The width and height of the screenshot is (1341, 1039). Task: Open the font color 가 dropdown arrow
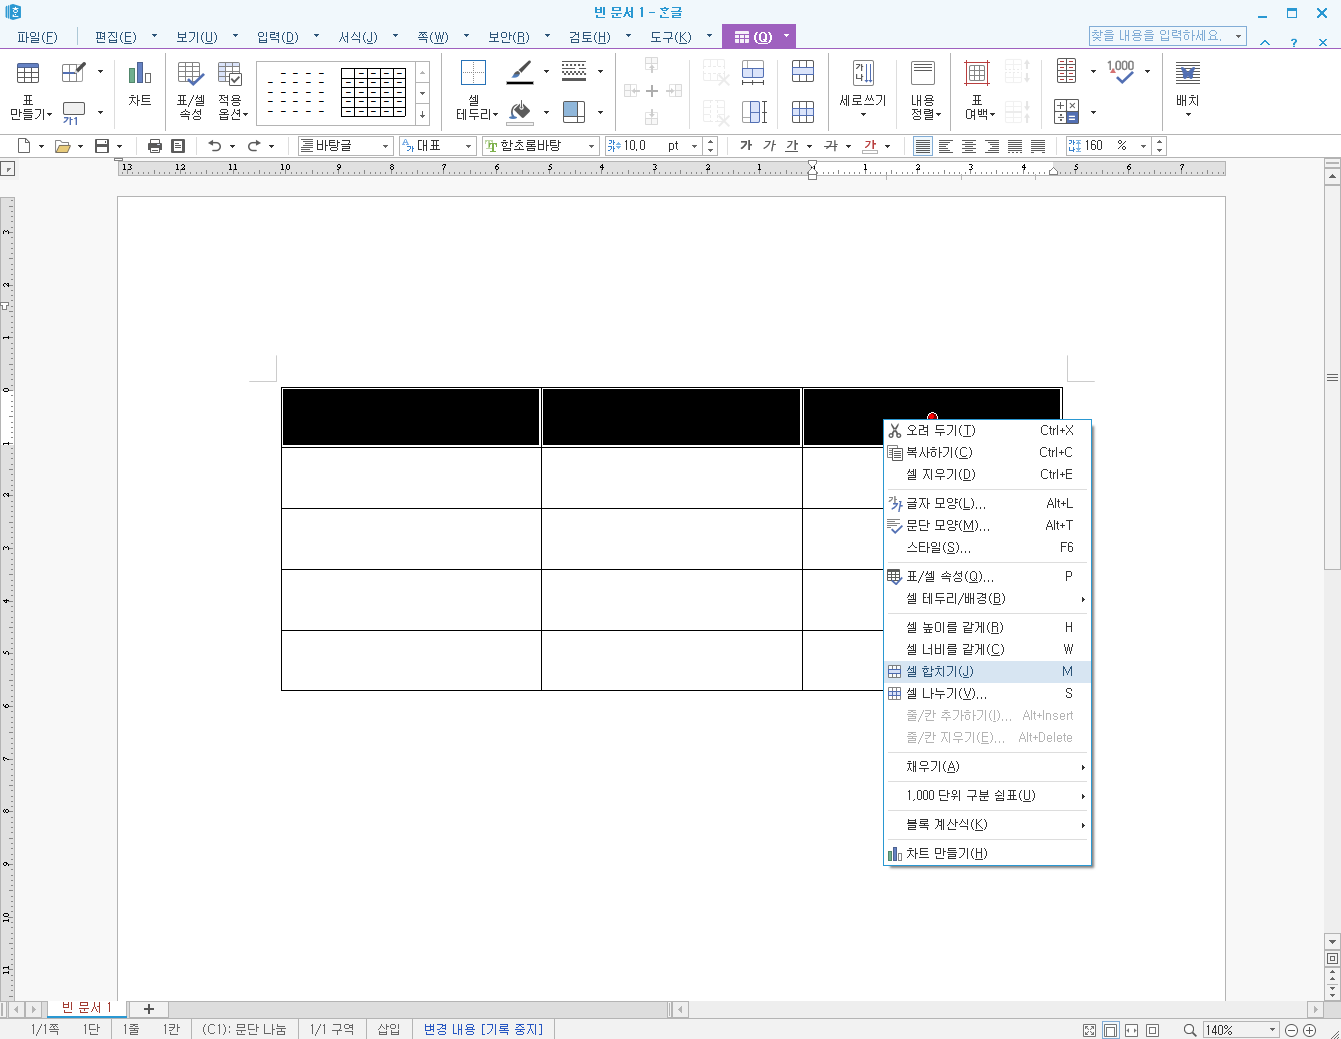tap(887, 146)
